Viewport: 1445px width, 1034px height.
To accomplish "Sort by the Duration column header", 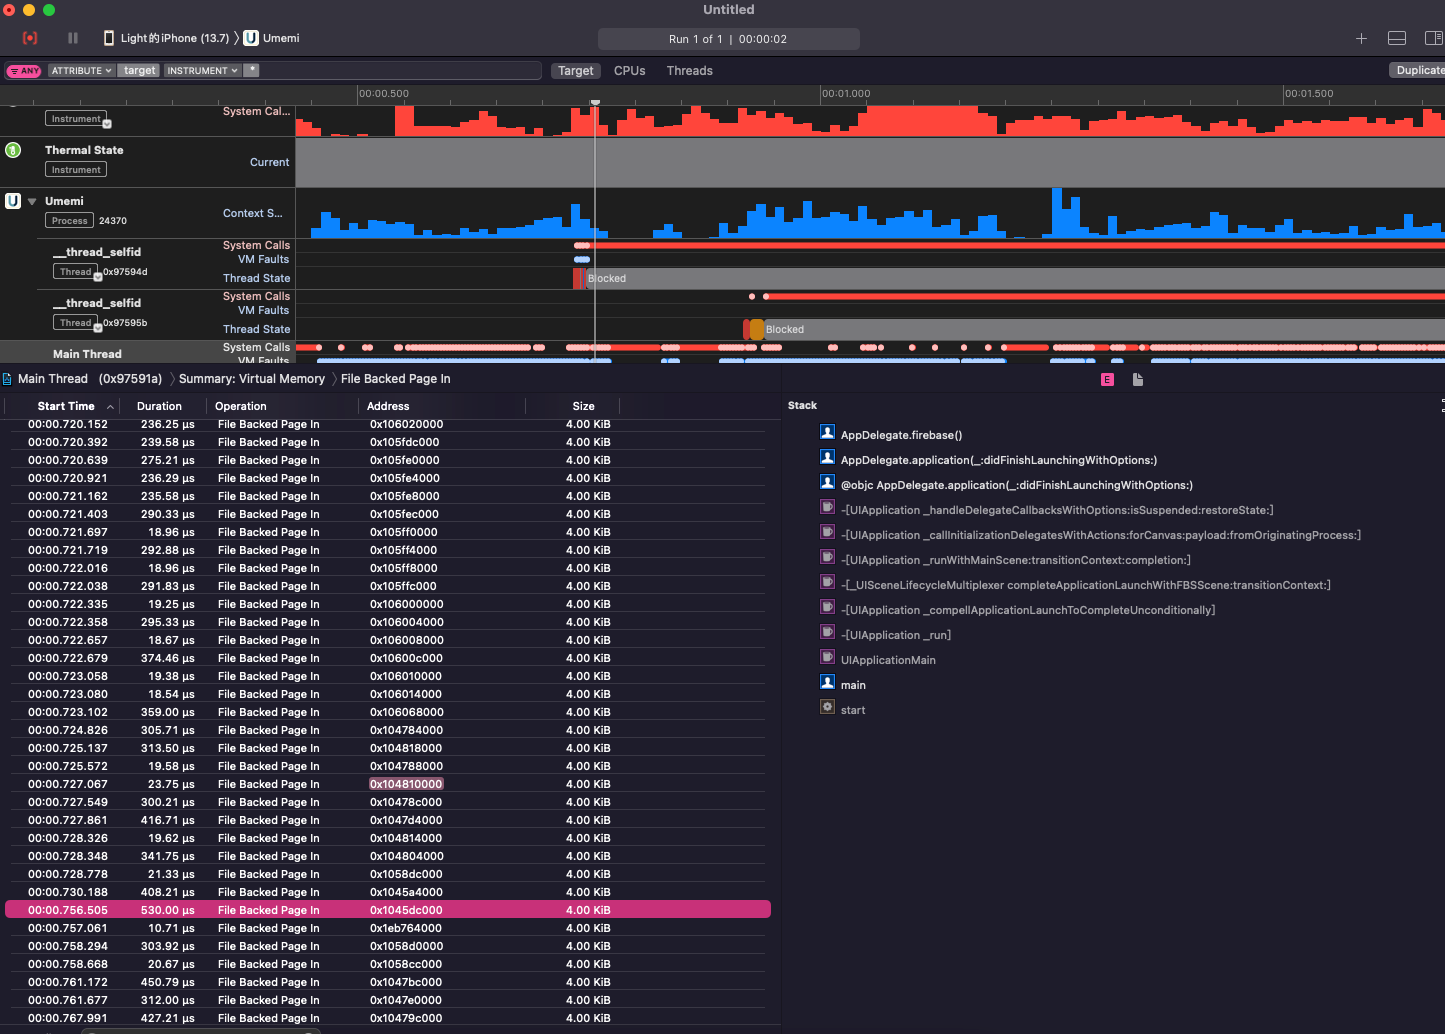I will pyautogui.click(x=159, y=406).
